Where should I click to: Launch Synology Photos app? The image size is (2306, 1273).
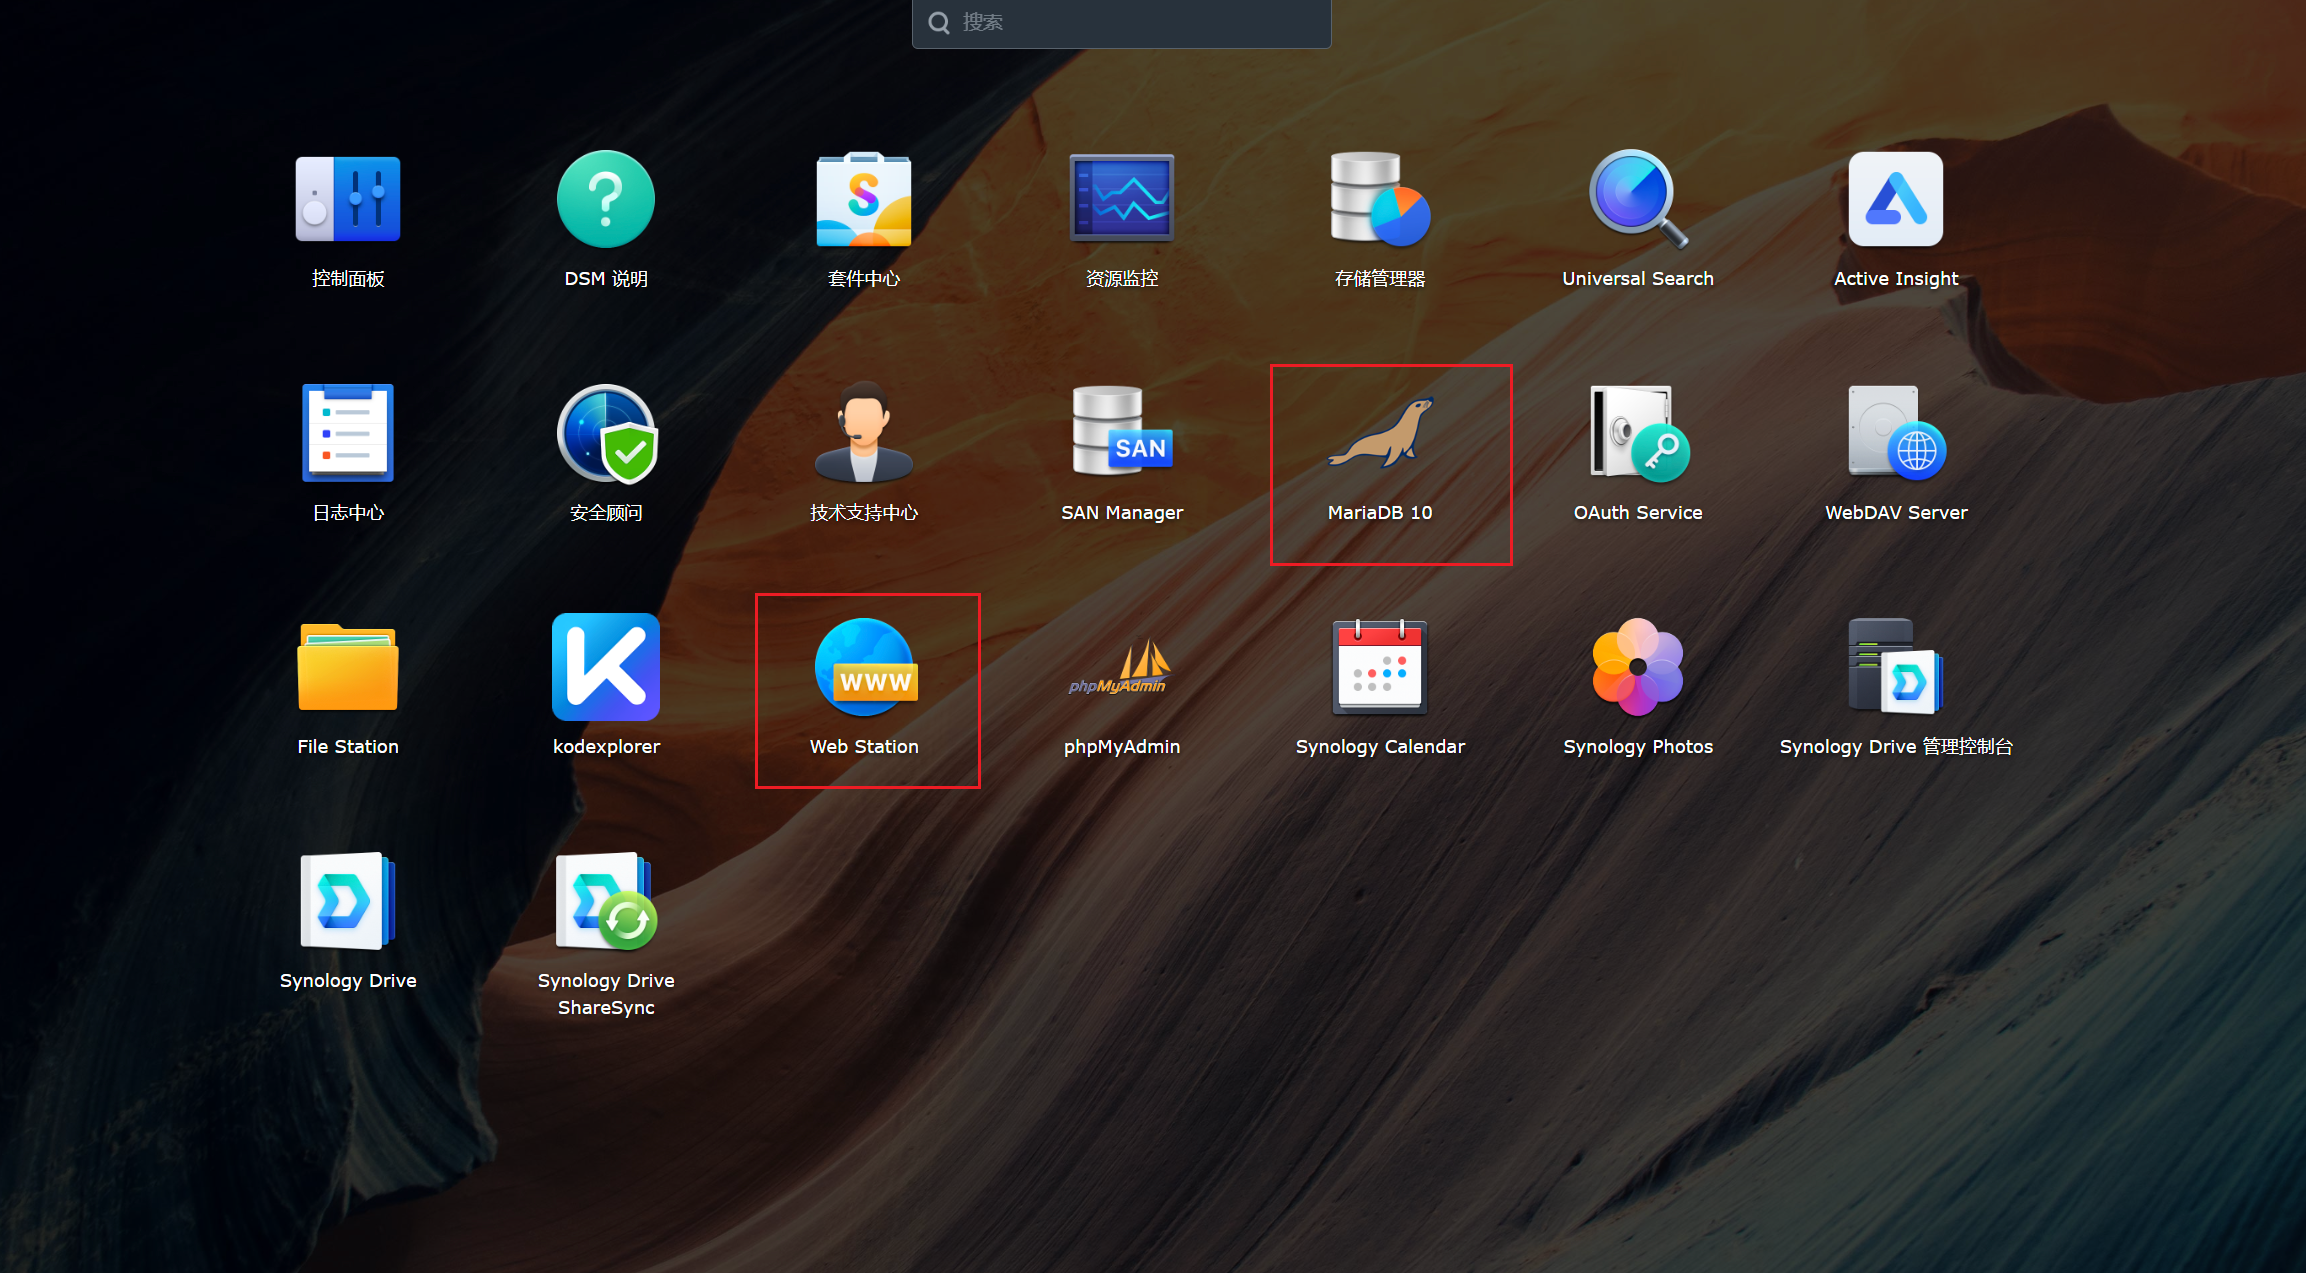(1638, 667)
